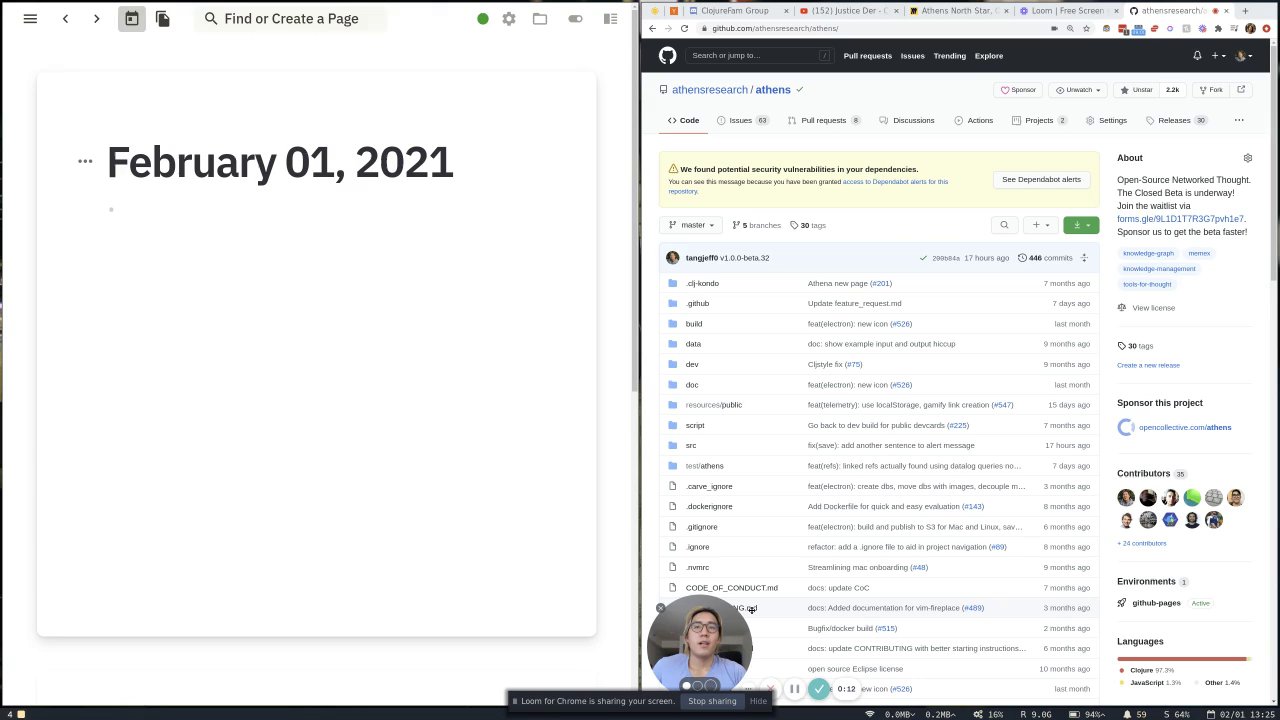Screen dimensions: 1280x720
Task: Click the Find or Create a Page field
Action: [x=290, y=18]
